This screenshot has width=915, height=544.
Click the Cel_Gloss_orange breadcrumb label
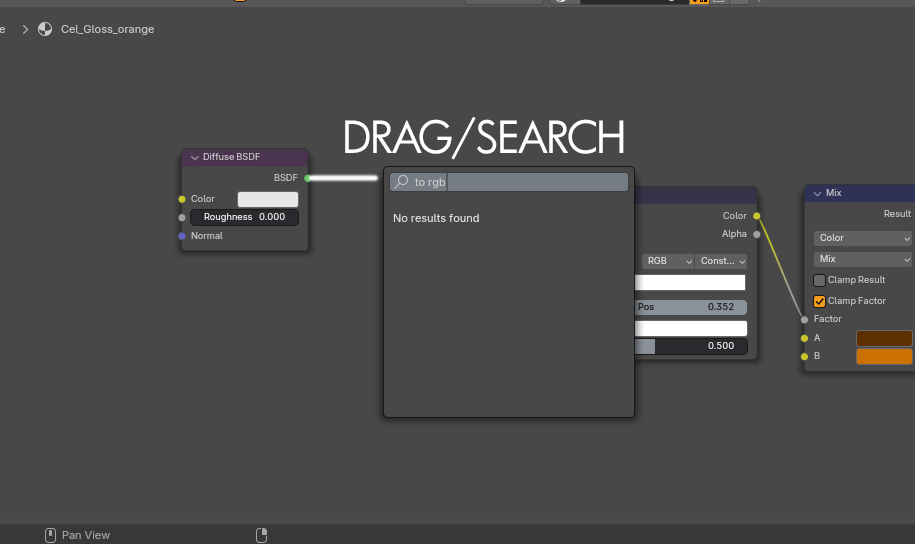tap(108, 29)
